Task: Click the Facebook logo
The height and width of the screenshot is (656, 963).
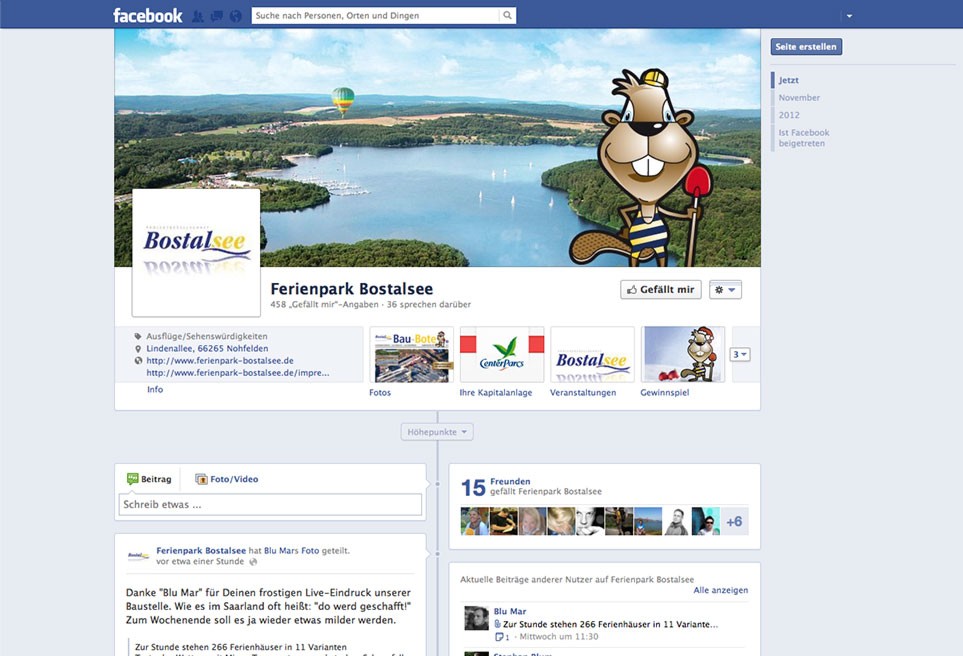Action: 147,15
